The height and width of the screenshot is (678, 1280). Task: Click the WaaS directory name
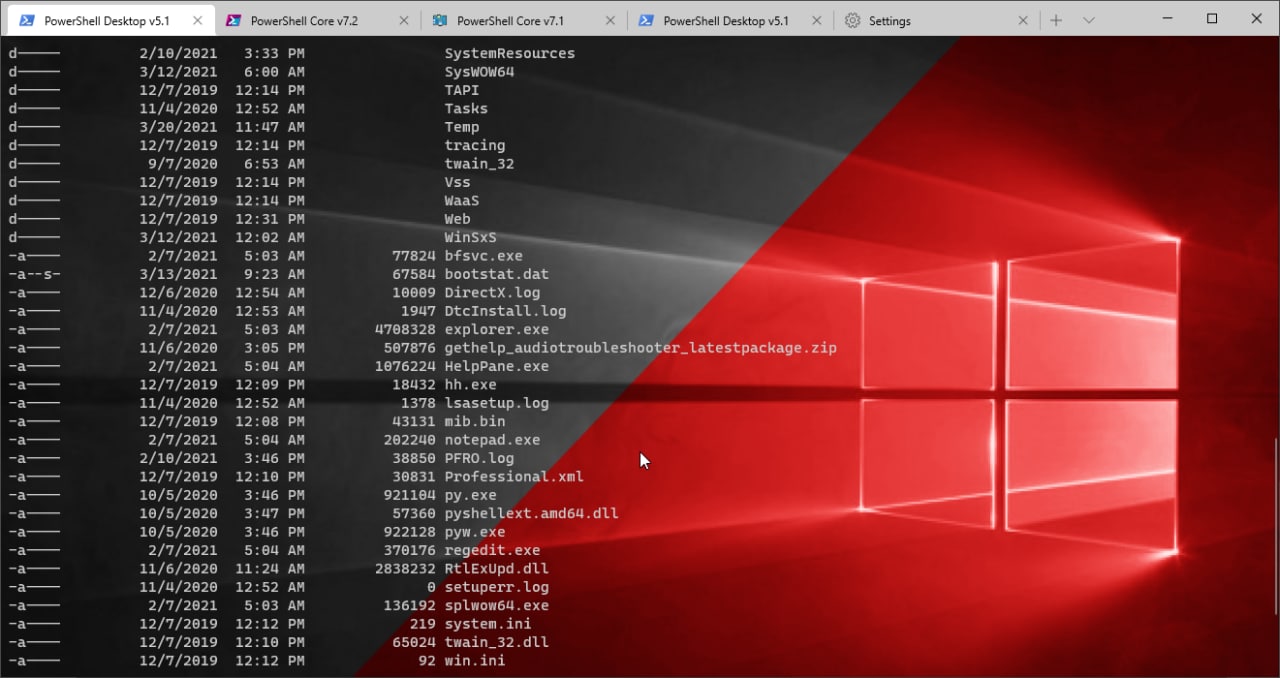pyautogui.click(x=462, y=200)
